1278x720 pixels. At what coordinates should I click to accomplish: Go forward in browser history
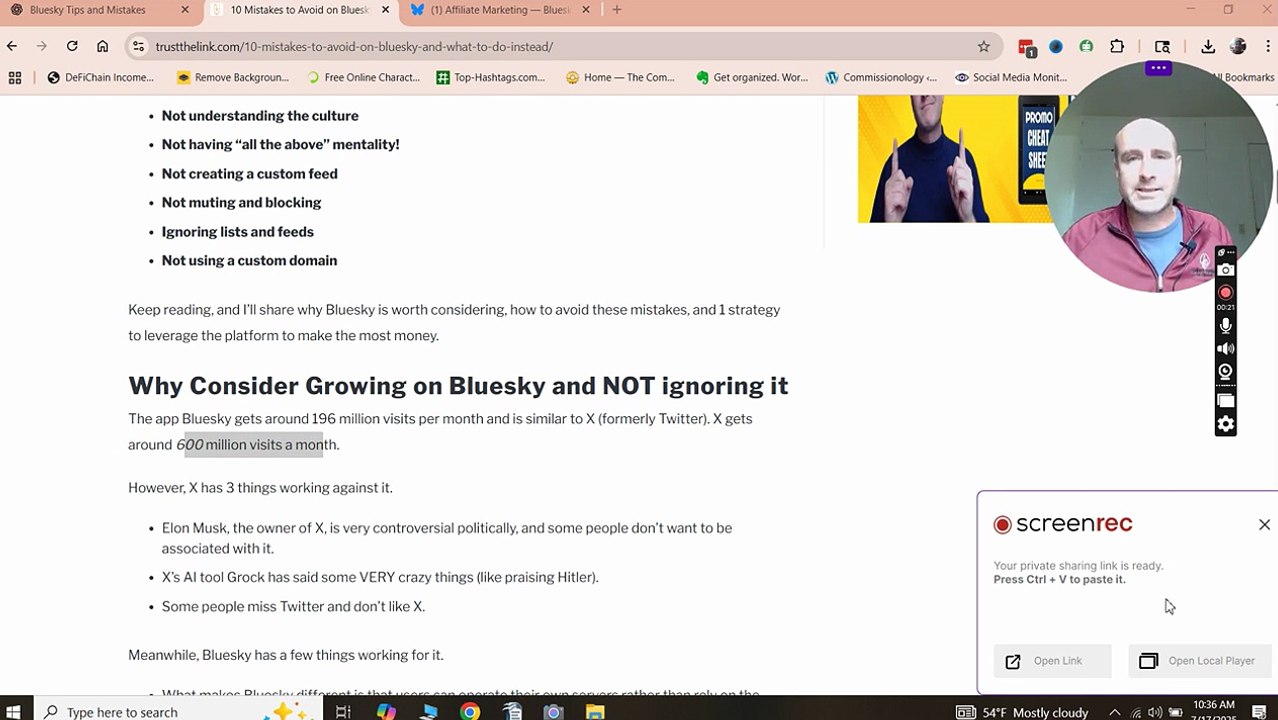click(x=42, y=46)
